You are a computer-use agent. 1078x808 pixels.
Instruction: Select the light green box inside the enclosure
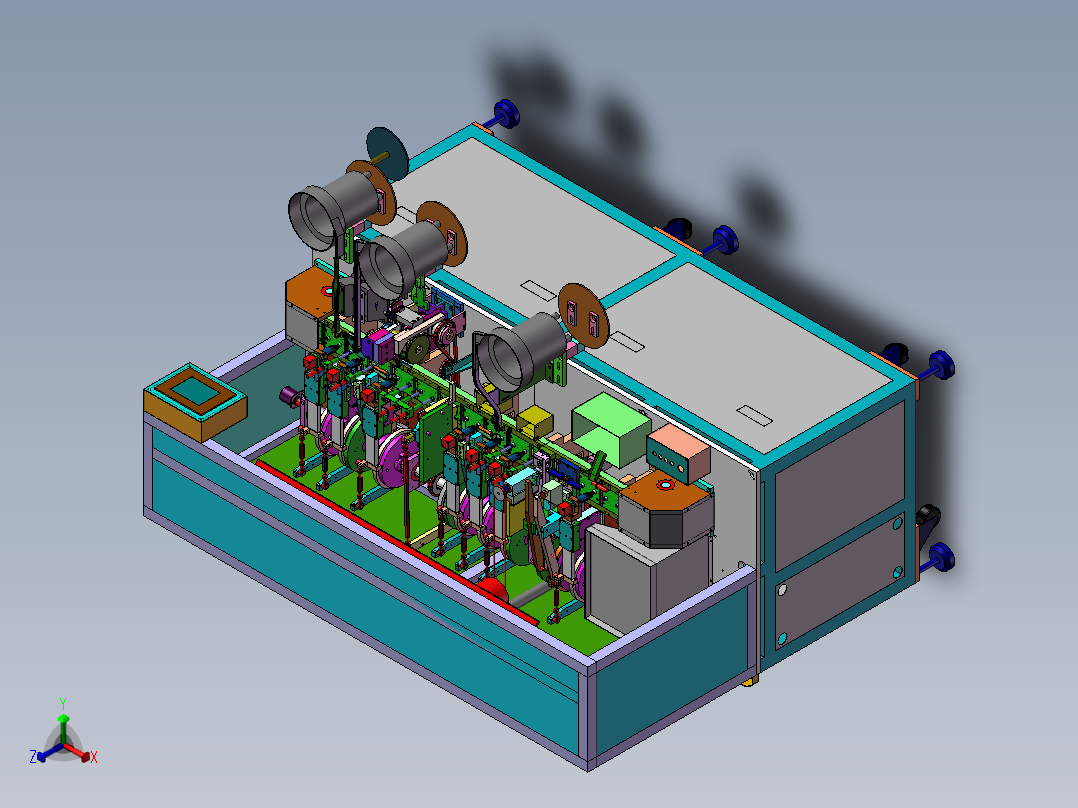610,425
